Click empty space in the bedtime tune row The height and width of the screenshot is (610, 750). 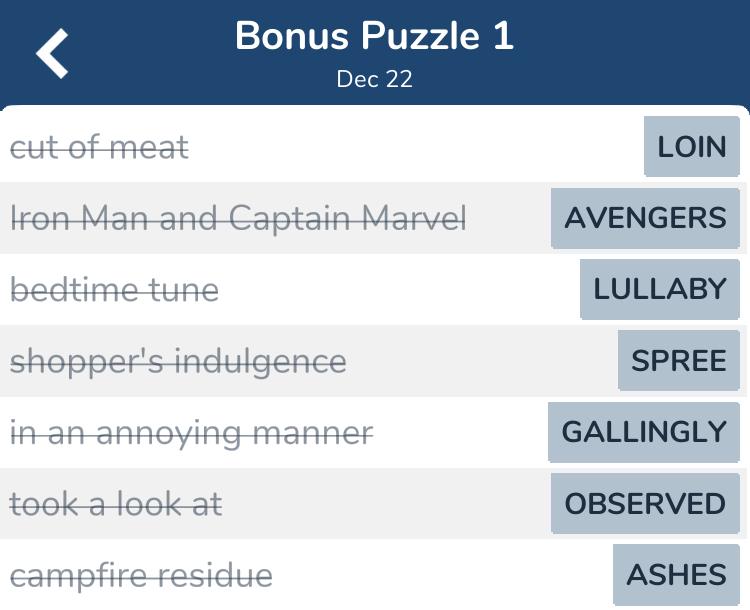click(x=399, y=289)
